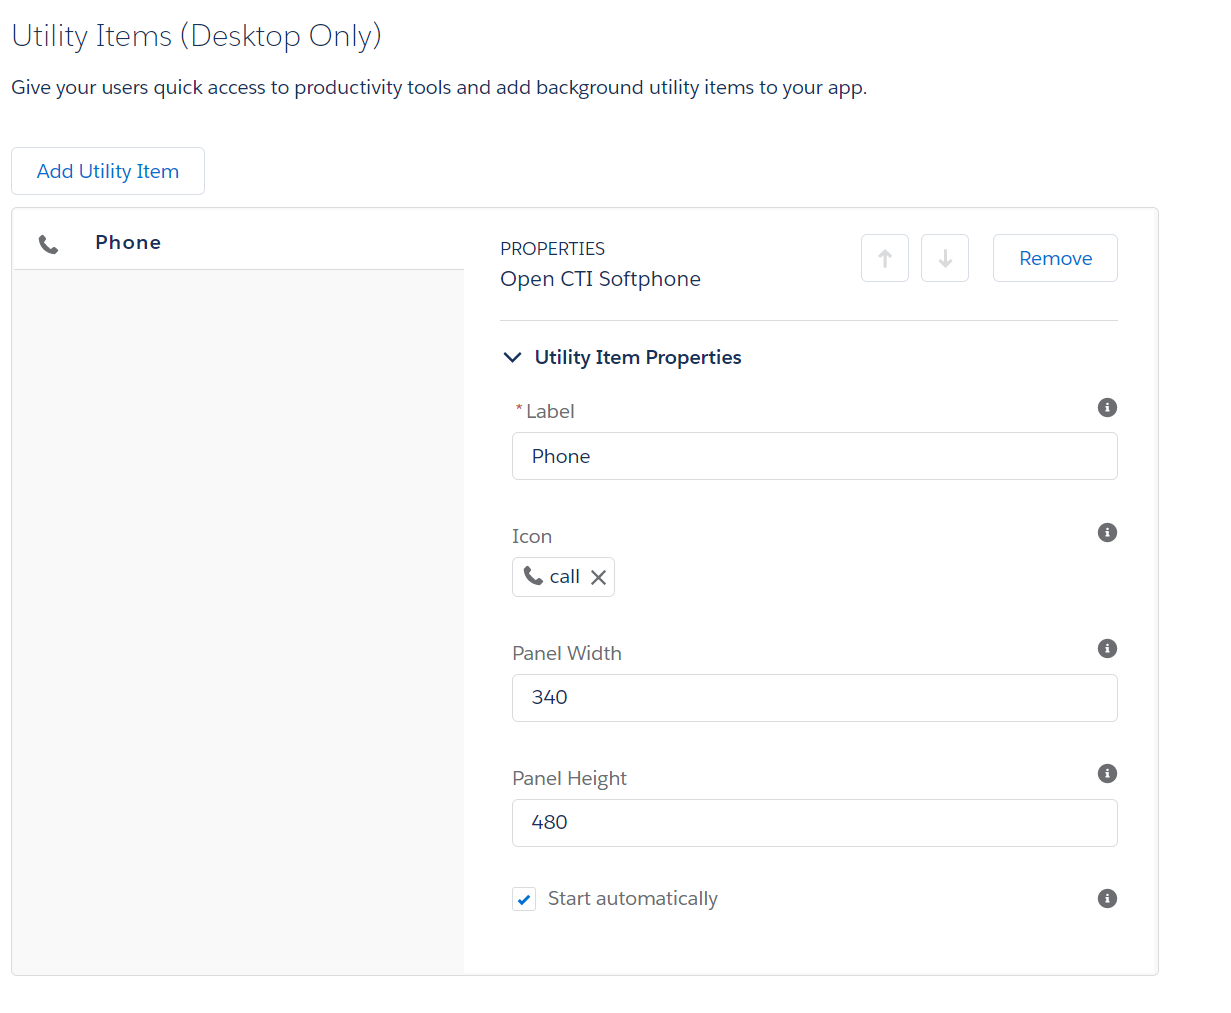
Task: Click the Add Utility Item button
Action: click(x=108, y=171)
